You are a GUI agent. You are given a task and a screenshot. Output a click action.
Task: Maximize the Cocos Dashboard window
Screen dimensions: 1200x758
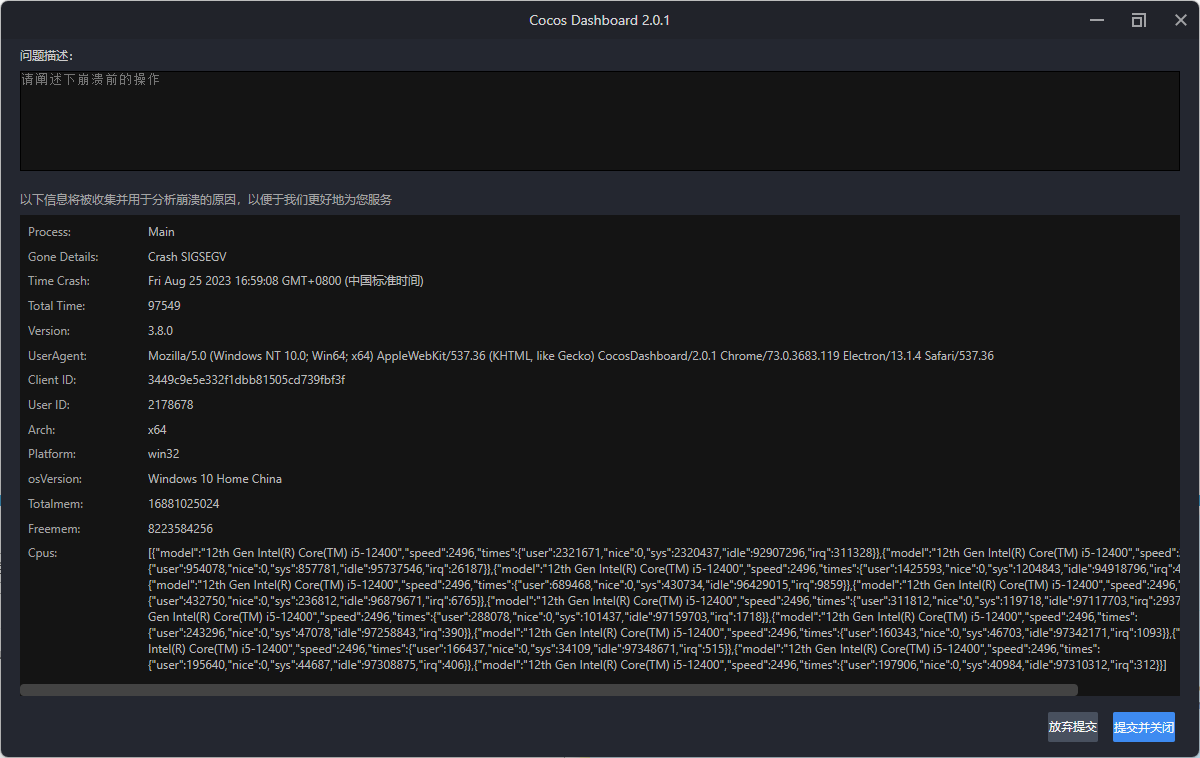coord(1139,20)
